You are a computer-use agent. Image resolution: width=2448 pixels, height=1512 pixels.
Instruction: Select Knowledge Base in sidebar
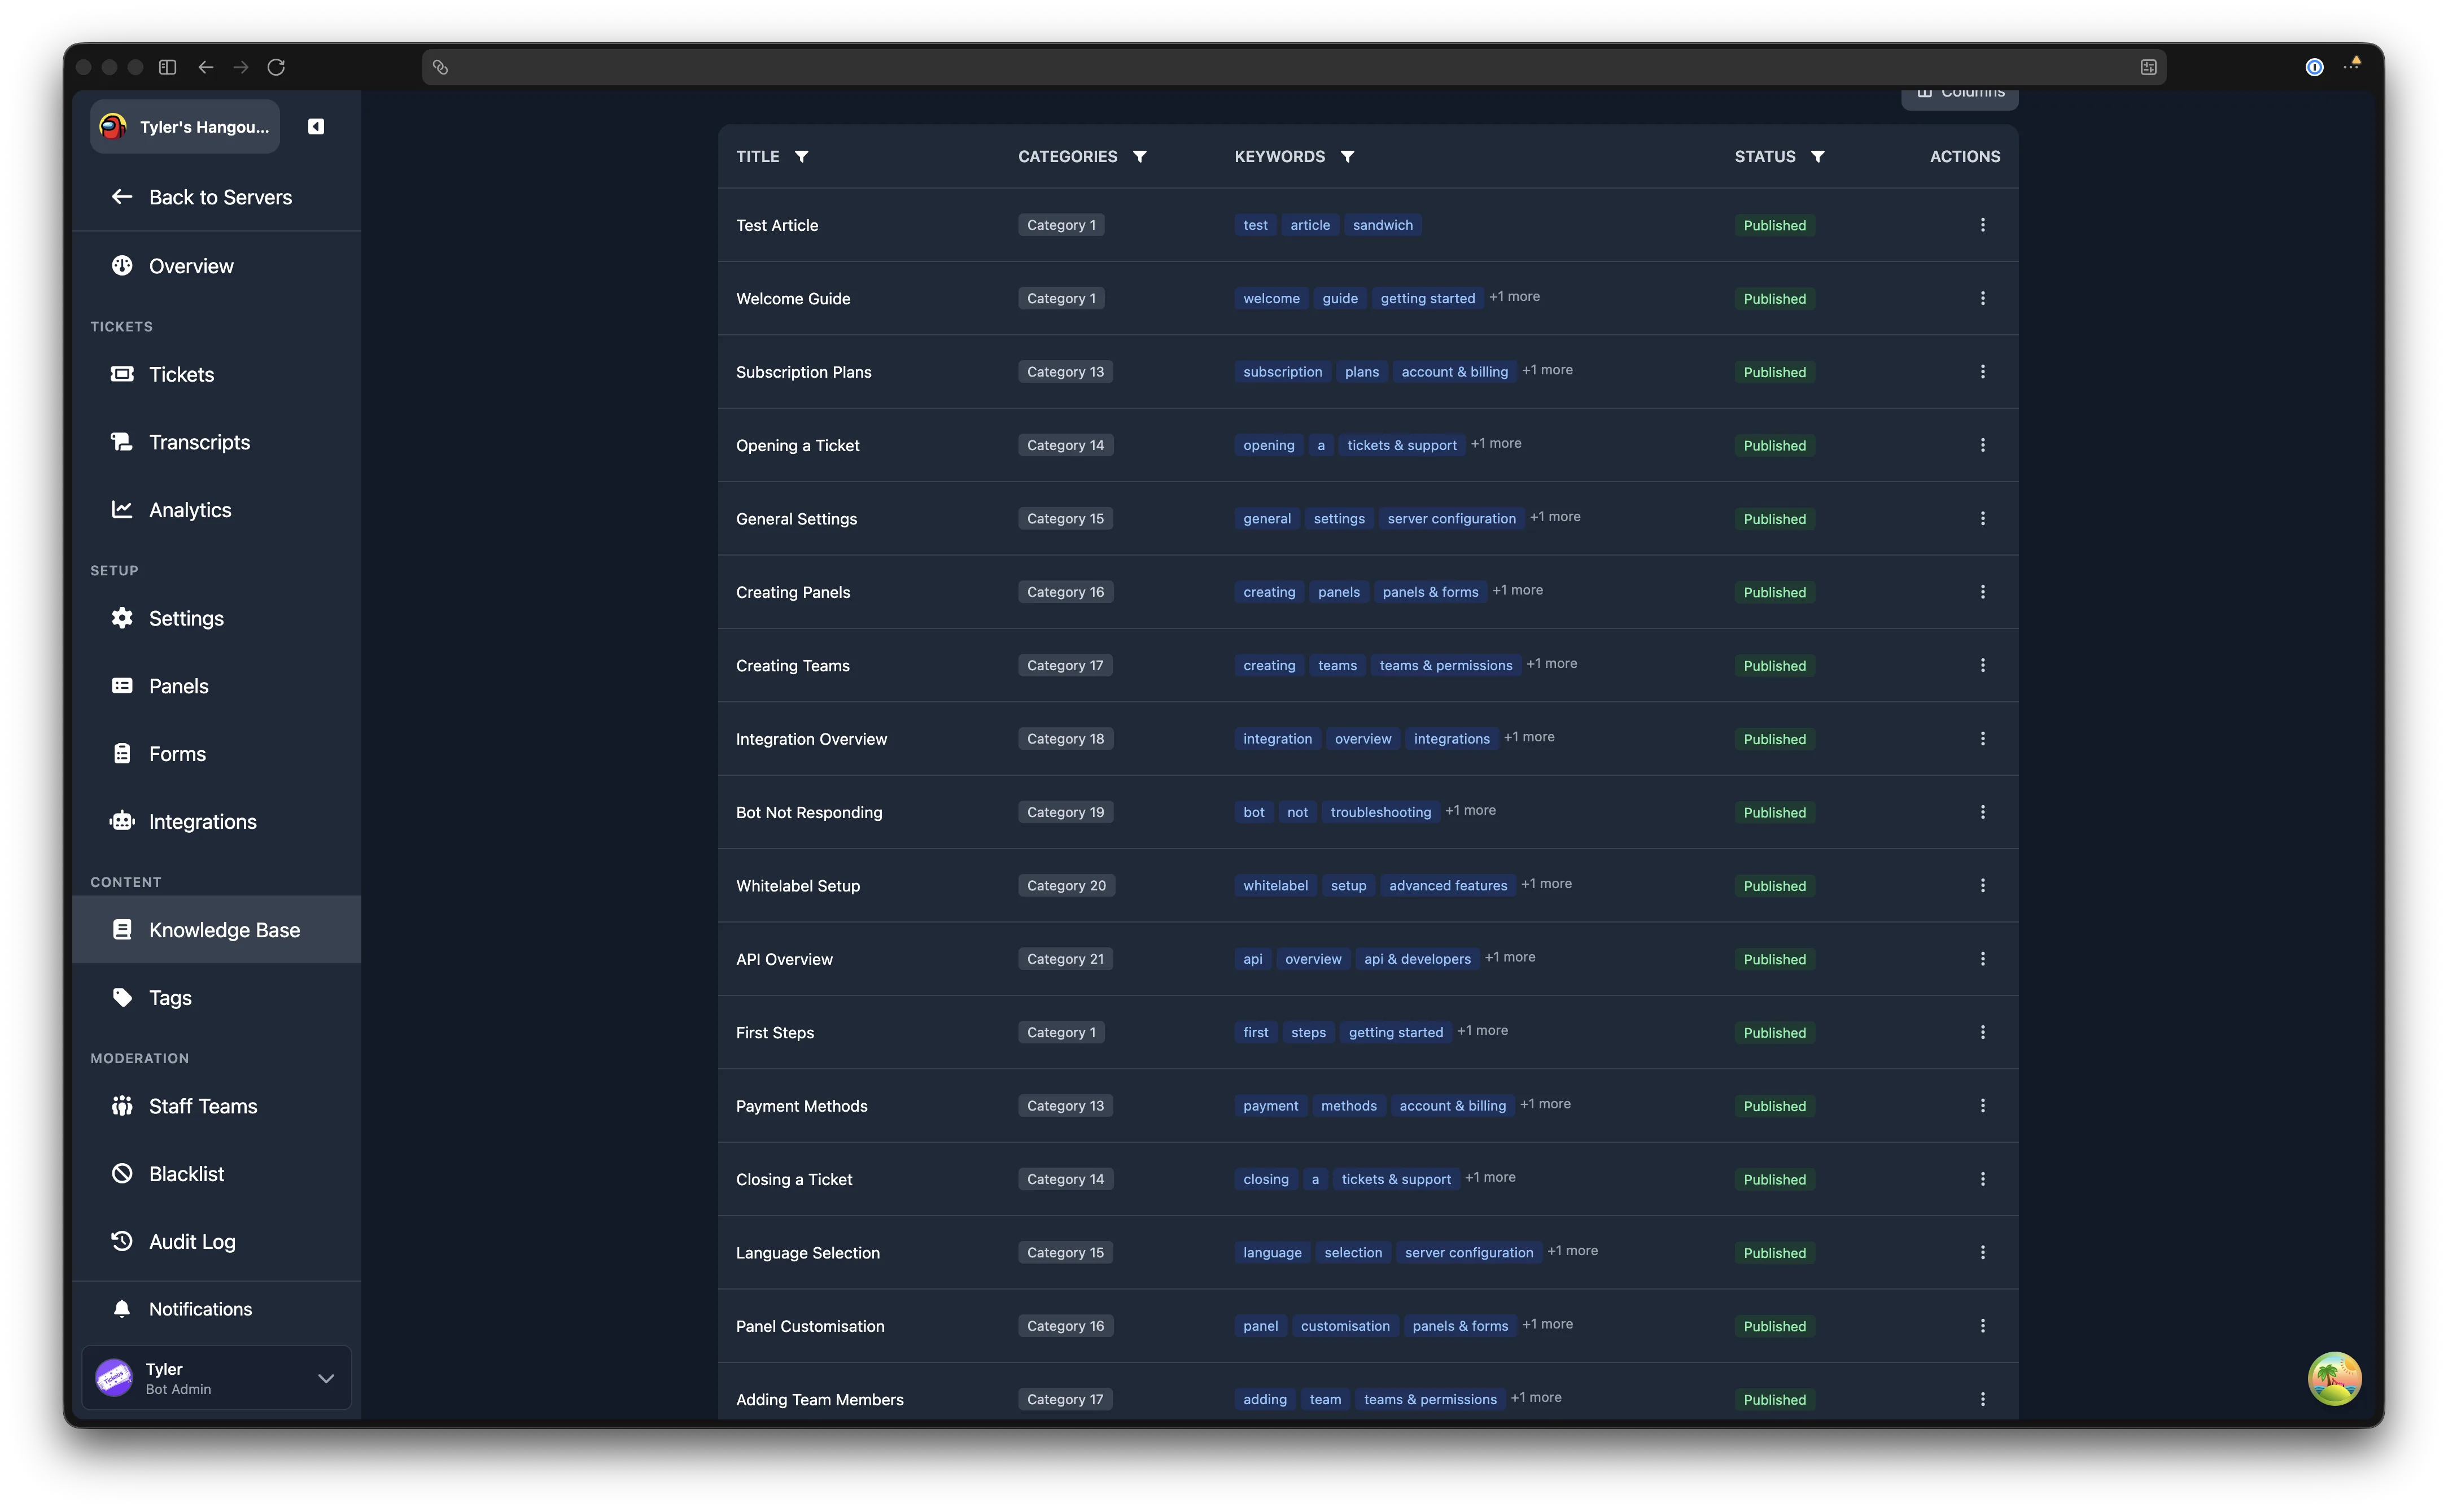217,930
